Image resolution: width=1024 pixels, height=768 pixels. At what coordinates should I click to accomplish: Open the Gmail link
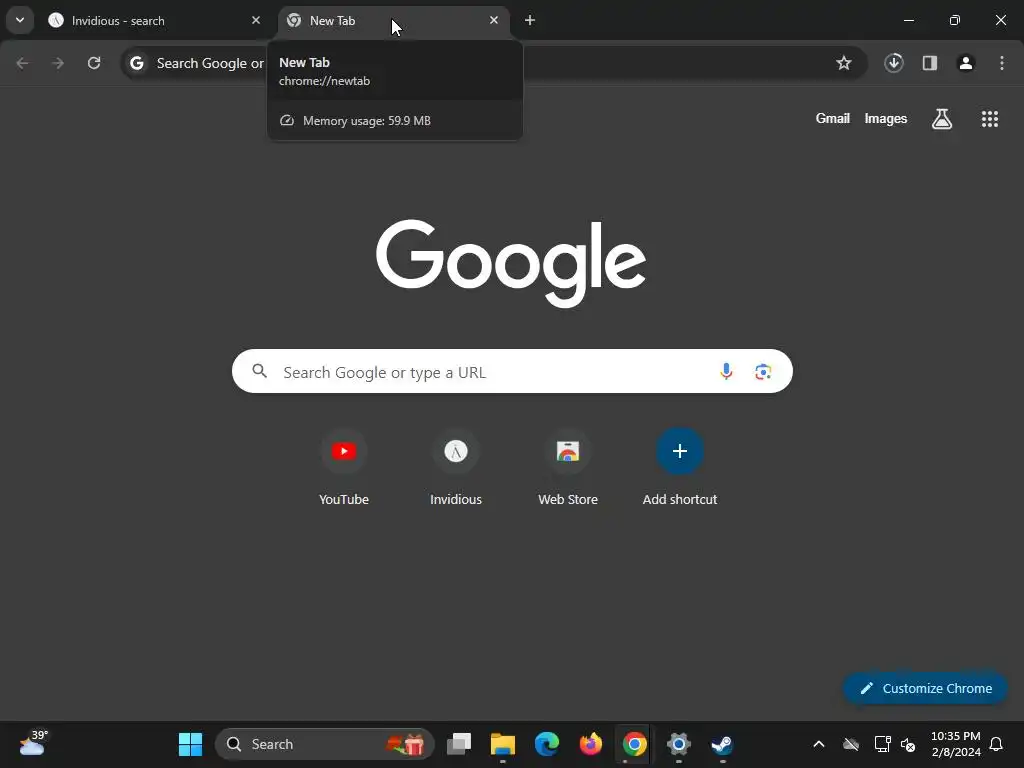tap(833, 118)
